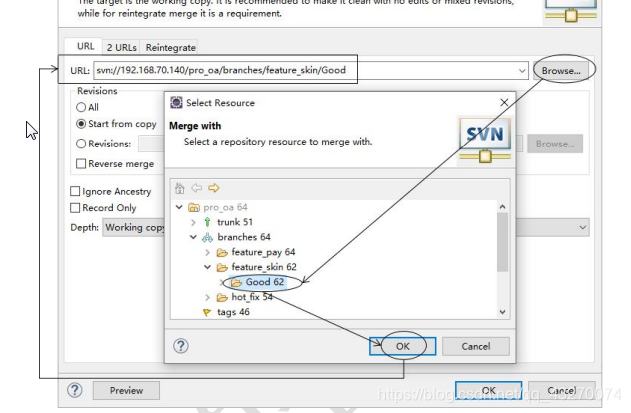Screen dimensions: 631x413
Task: Click the hot_fix folder icon
Action: (222, 297)
